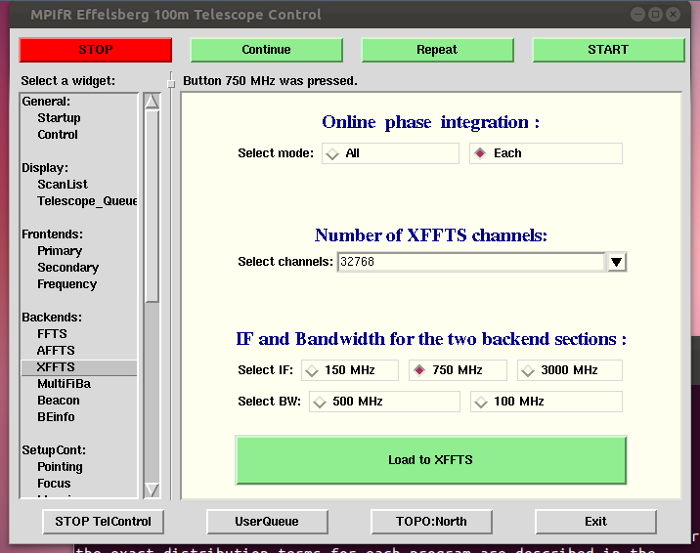Open the Startup widget
Viewport: 700px width, 553px height.
click(59, 118)
